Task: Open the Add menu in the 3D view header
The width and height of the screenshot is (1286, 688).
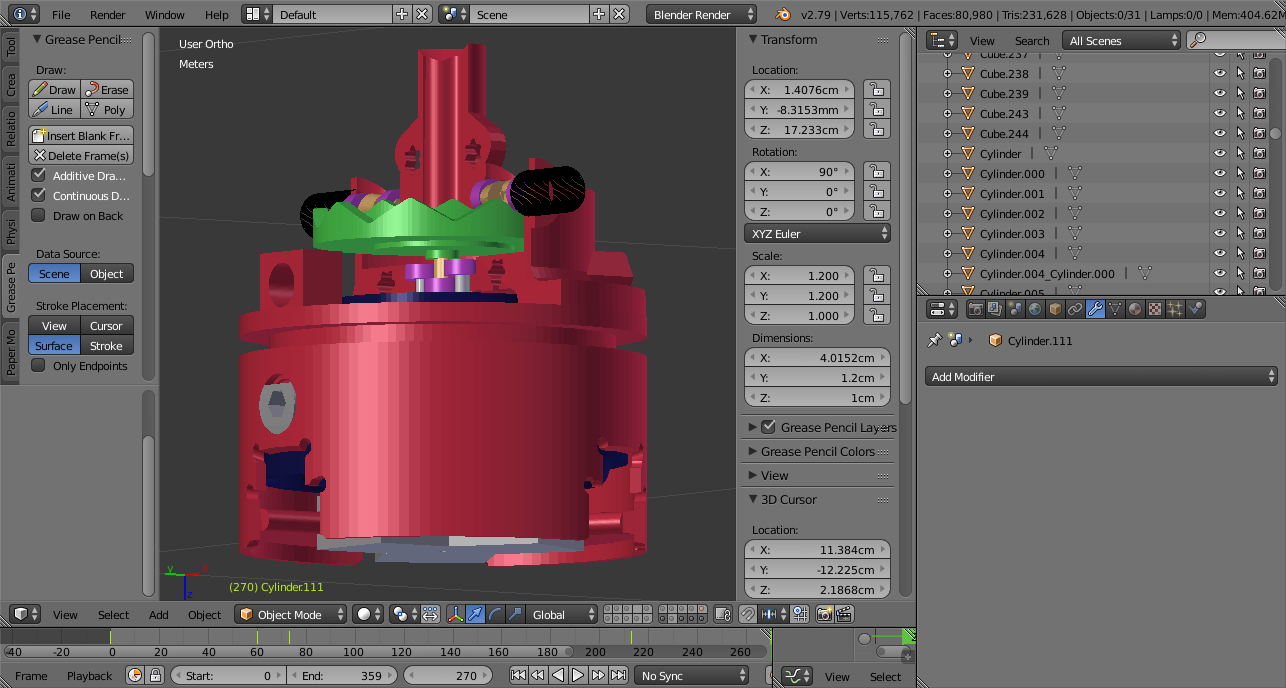Action: point(159,614)
